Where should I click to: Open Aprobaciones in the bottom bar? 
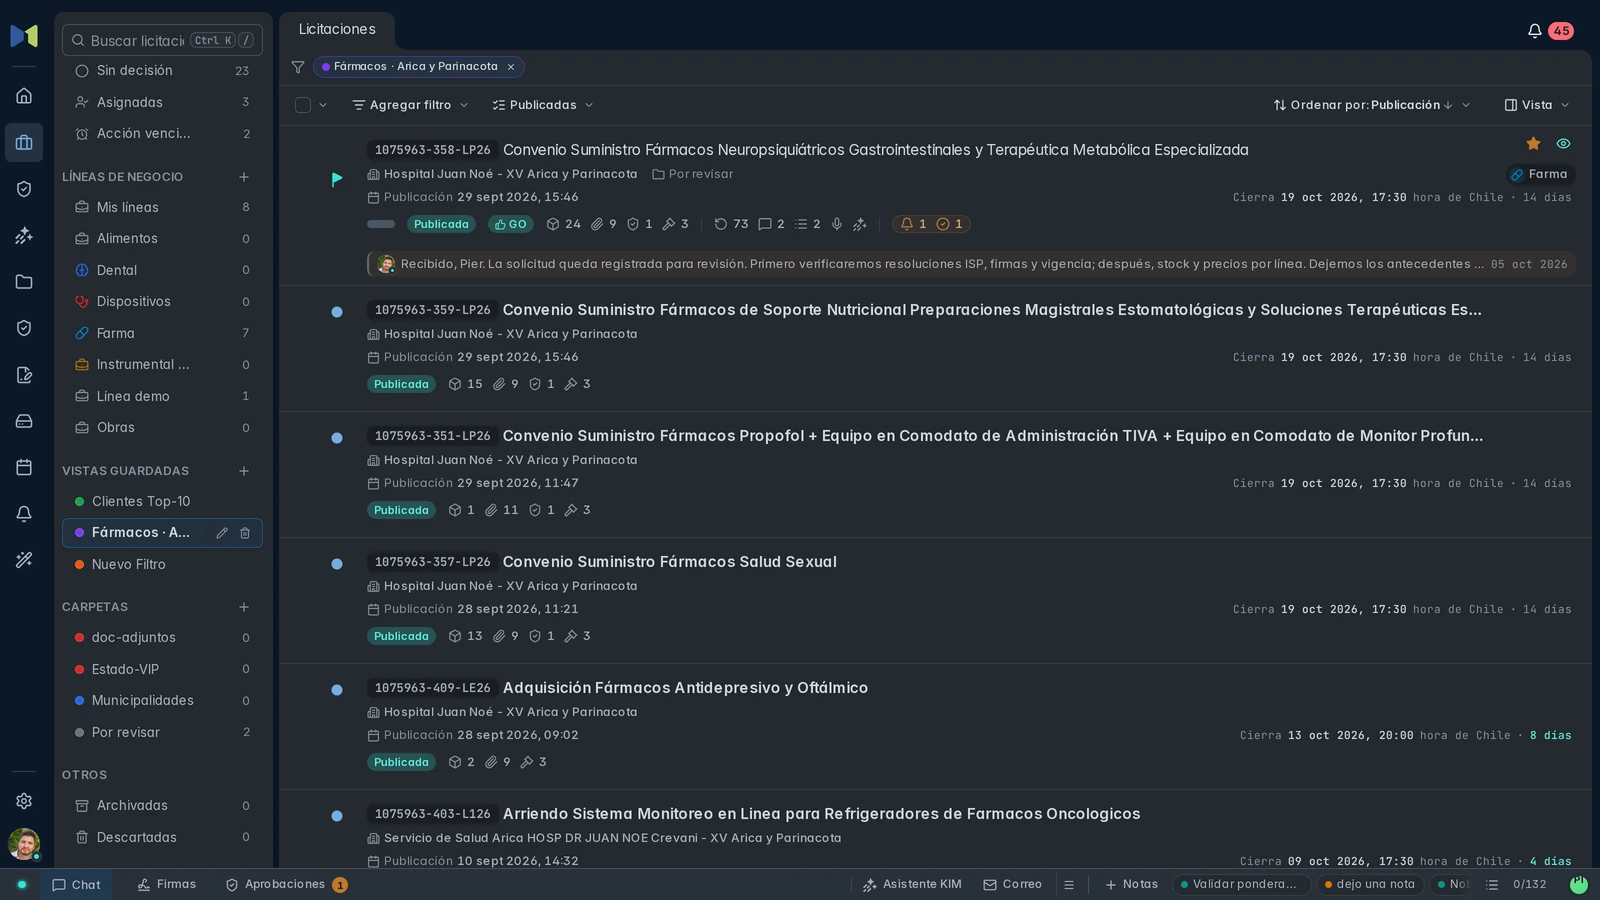click(x=286, y=885)
